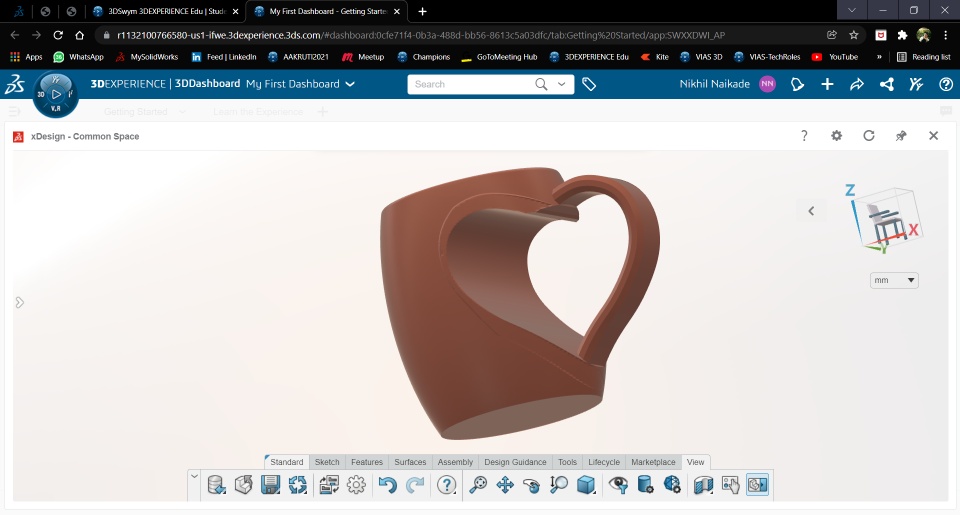960x515 pixels.
Task: Click the 3DS logo in header
Action: [15, 84]
